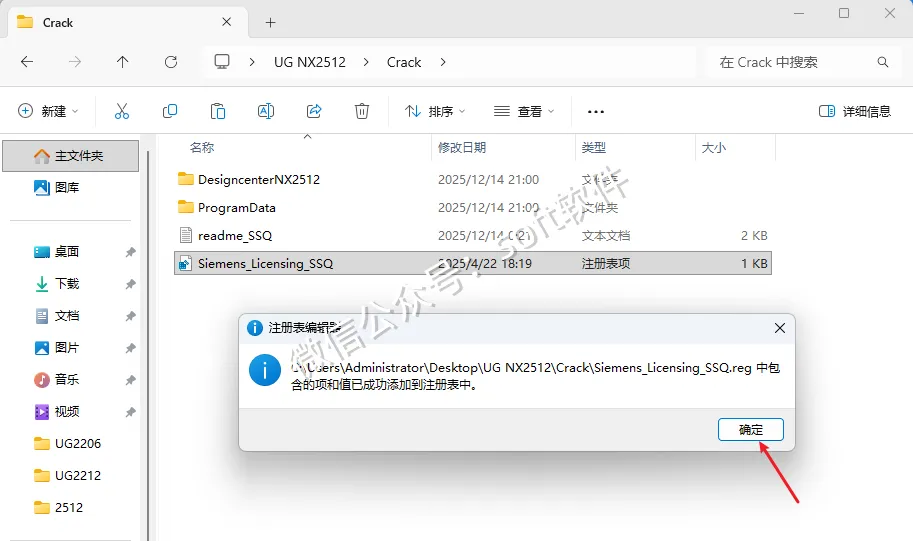The height and width of the screenshot is (541, 913).
Task: Expand chevron after monitor icon in address bar
Action: 252,62
